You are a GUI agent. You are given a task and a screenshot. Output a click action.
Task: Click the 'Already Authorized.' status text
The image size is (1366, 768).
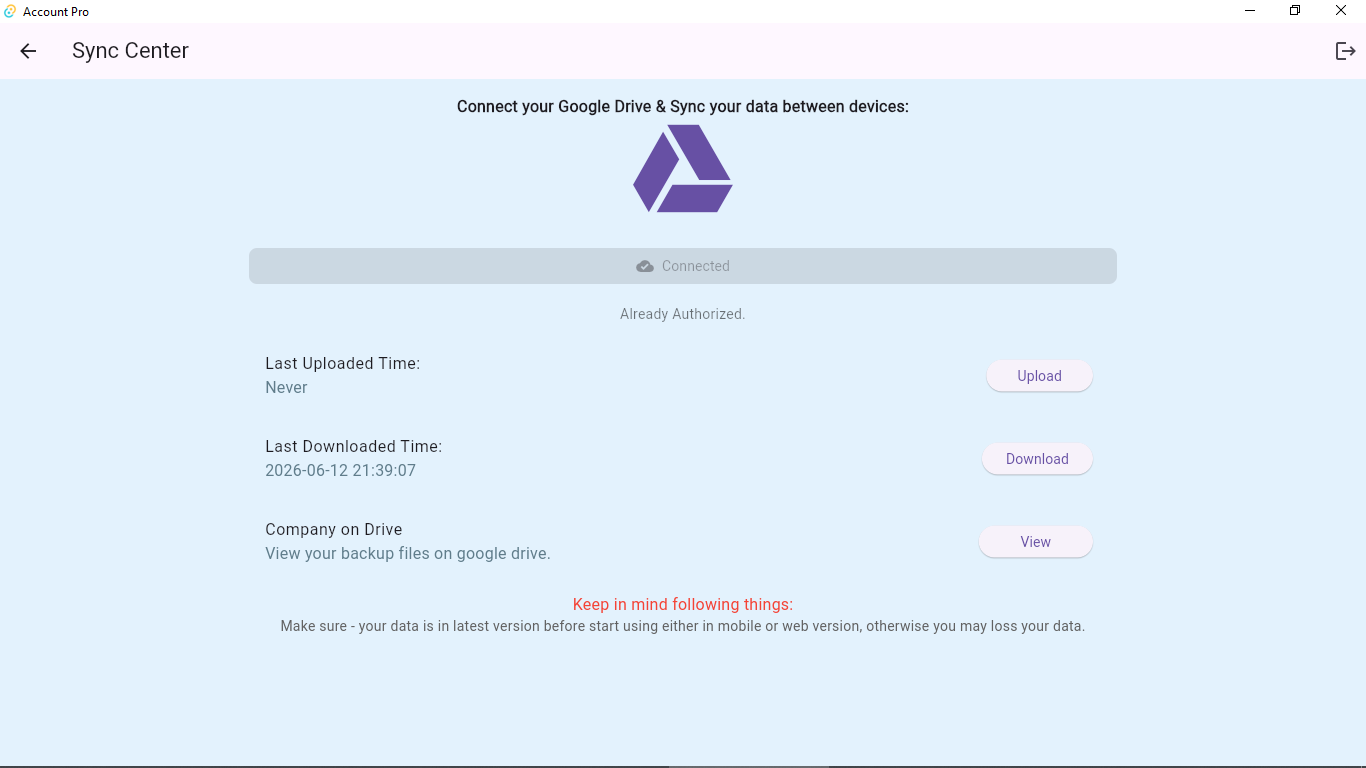click(x=683, y=314)
